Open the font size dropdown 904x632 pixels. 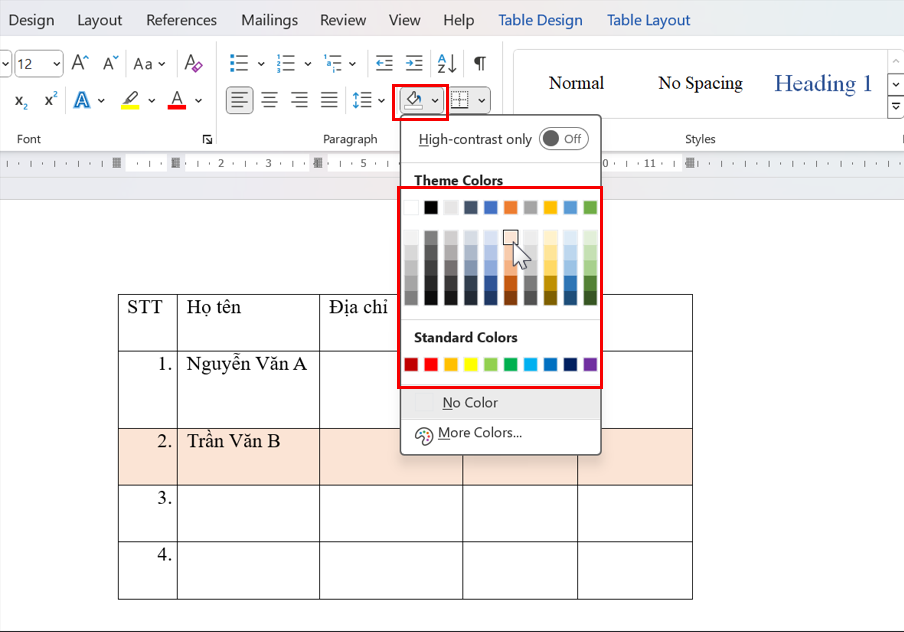click(55, 64)
